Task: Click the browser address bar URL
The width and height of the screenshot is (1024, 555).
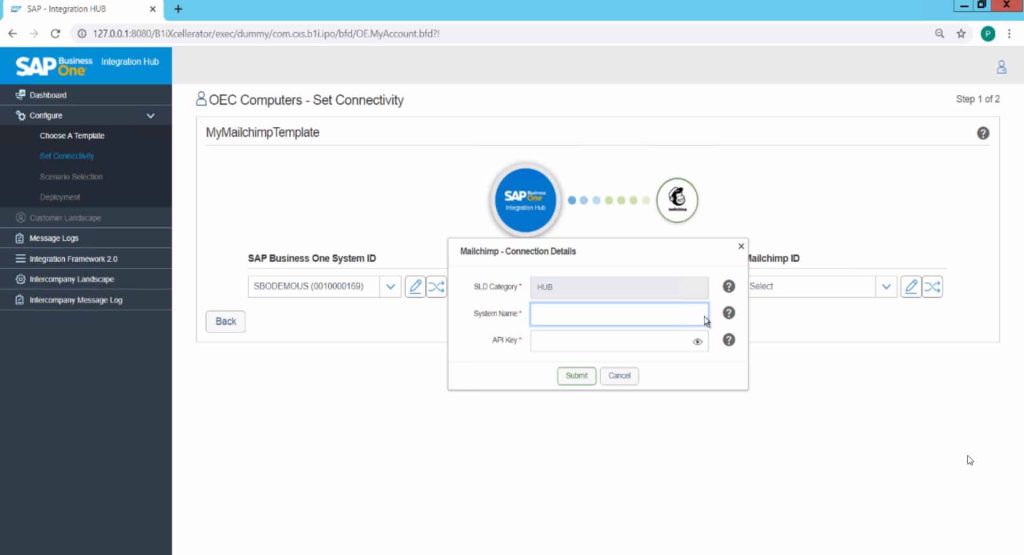Action: click(266, 33)
